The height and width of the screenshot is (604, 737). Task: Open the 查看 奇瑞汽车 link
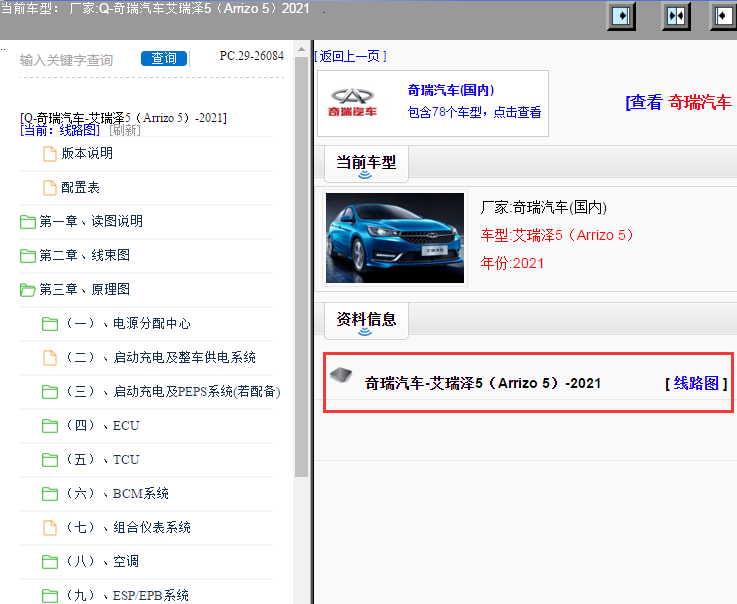678,102
